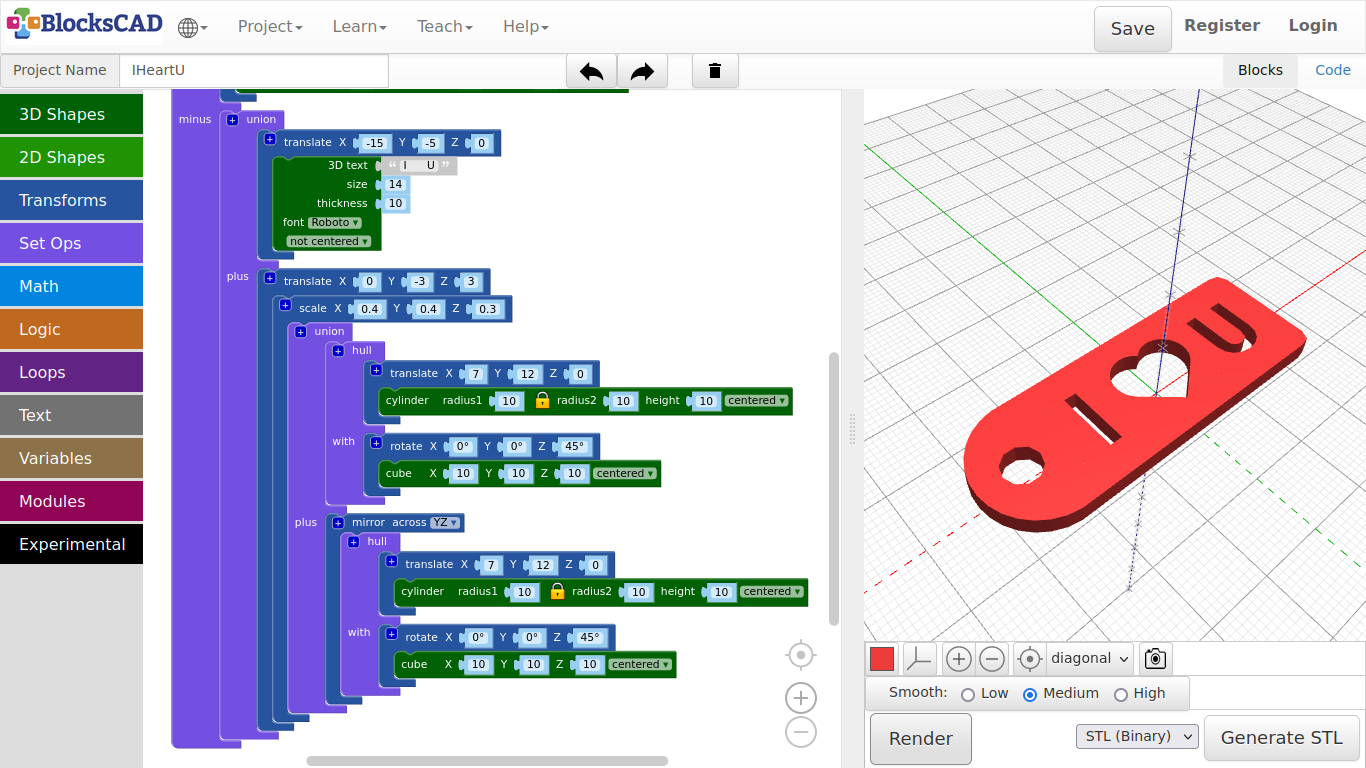
Task: Click the trash can delete icon
Action: coord(715,71)
